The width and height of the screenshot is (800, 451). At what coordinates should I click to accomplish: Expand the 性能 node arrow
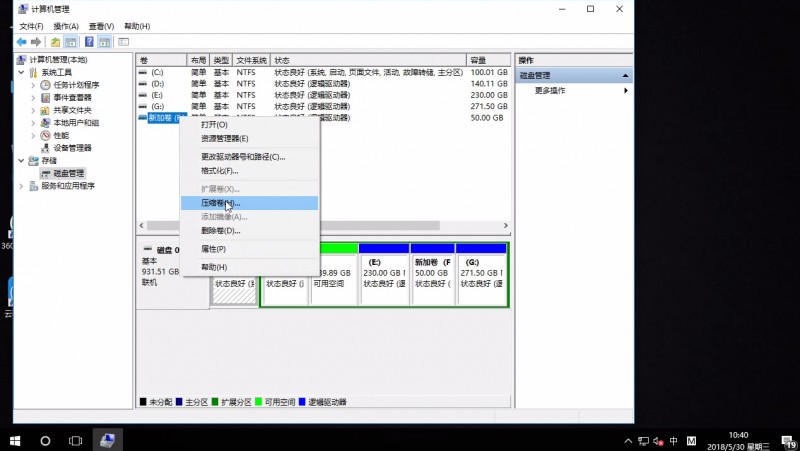(x=33, y=135)
